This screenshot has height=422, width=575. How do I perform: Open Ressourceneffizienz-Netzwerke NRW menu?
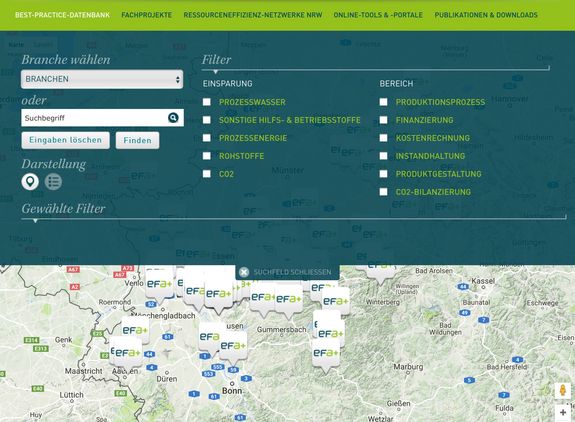[x=253, y=15]
